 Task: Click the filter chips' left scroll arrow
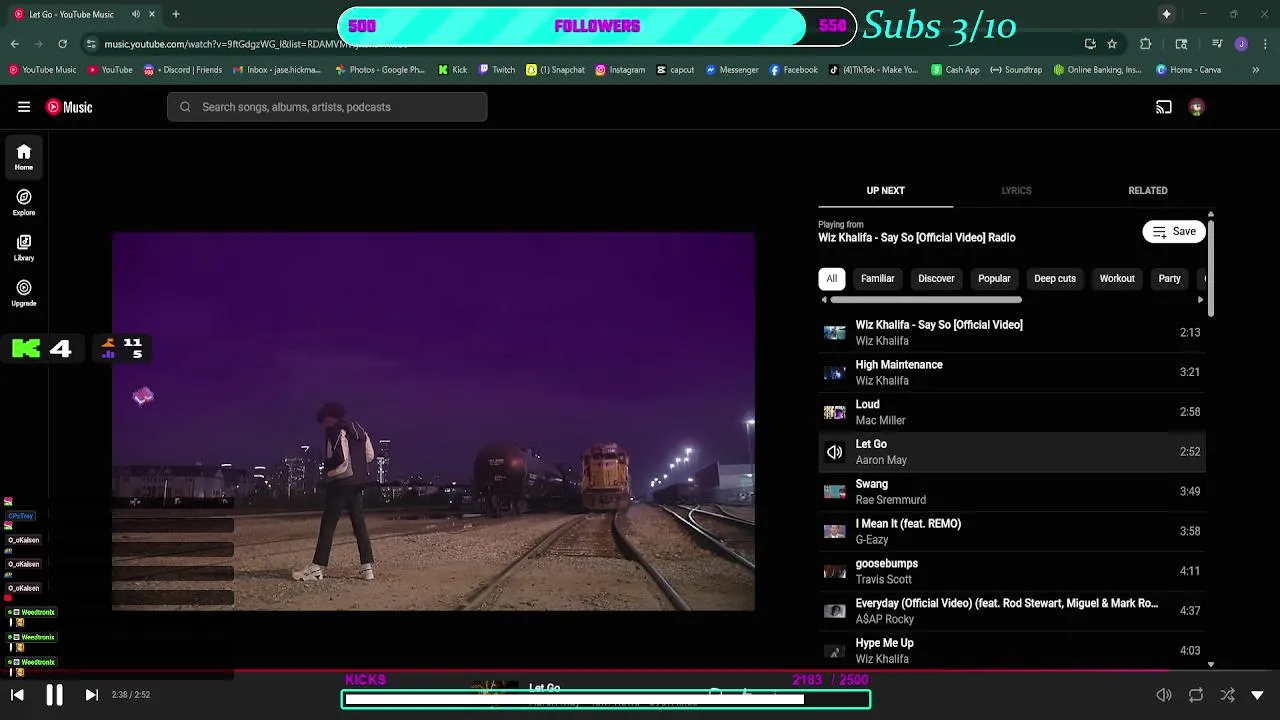(824, 299)
